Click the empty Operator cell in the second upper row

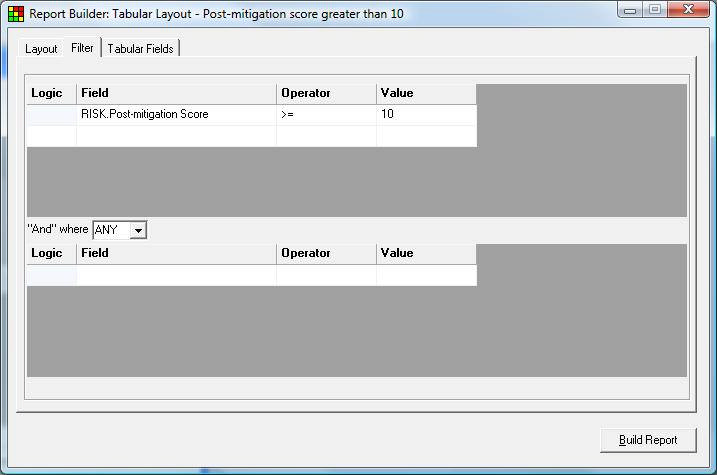pyautogui.click(x=326, y=136)
